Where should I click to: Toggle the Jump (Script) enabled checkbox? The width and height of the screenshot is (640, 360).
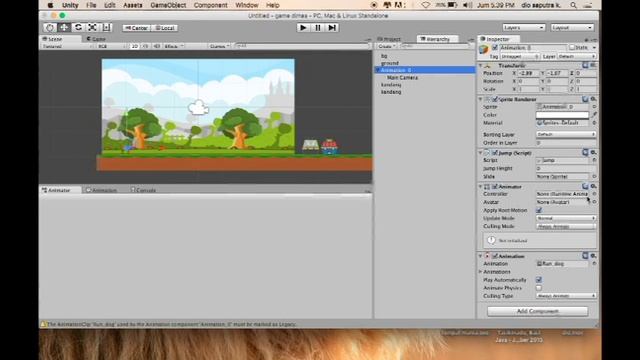pyautogui.click(x=495, y=153)
